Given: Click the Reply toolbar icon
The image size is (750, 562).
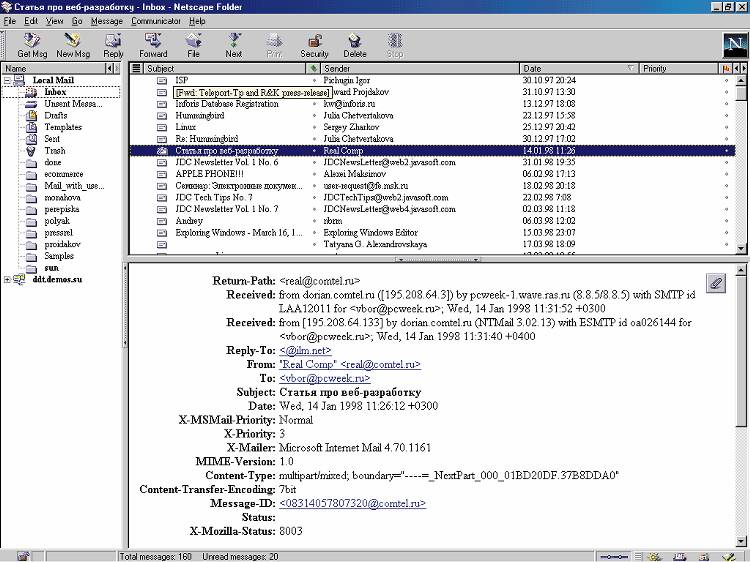Looking at the screenshot, I should [113, 45].
